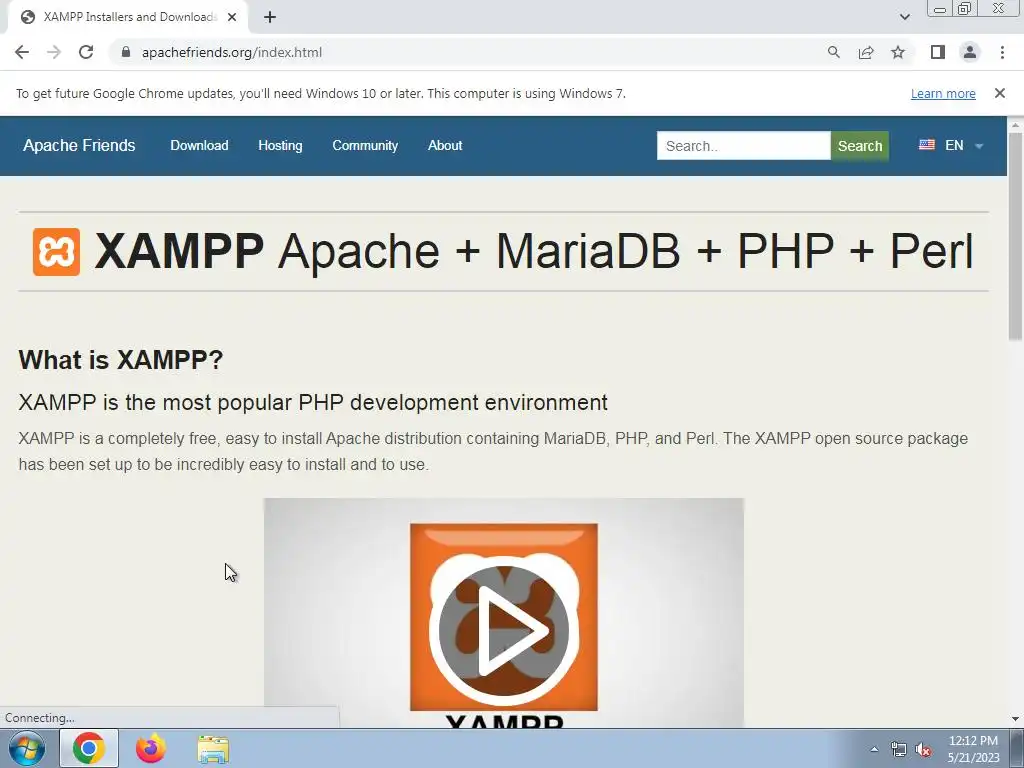Open the Learn more link
Screen dimensions: 1024x768
point(943,93)
